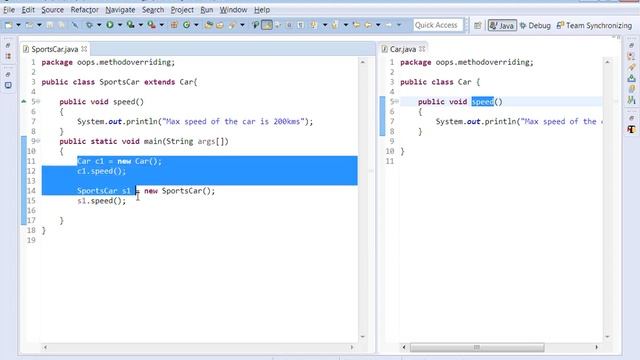Click the Debug bug toolbar icon
The height and width of the screenshot is (360, 640).
(89, 25)
